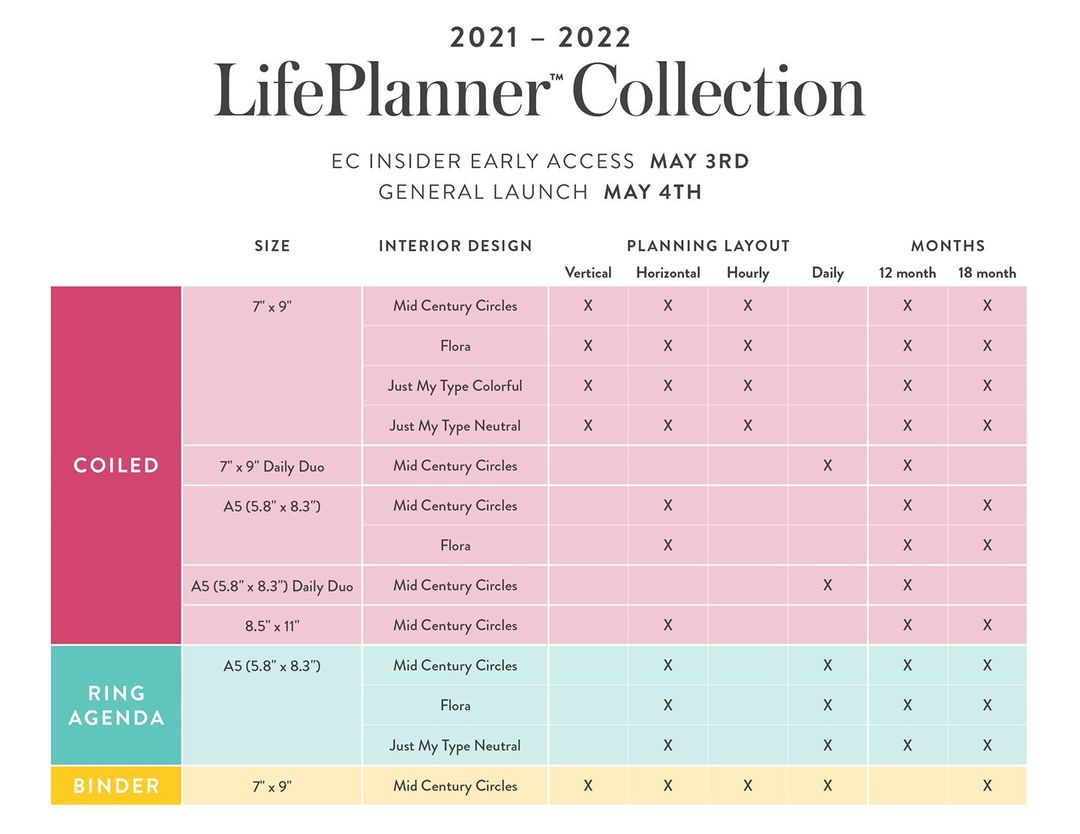Image resolution: width=1080 pixels, height=834 pixels.
Task: Click the 7" x 9" Daily Duo size cell
Action: tap(272, 466)
